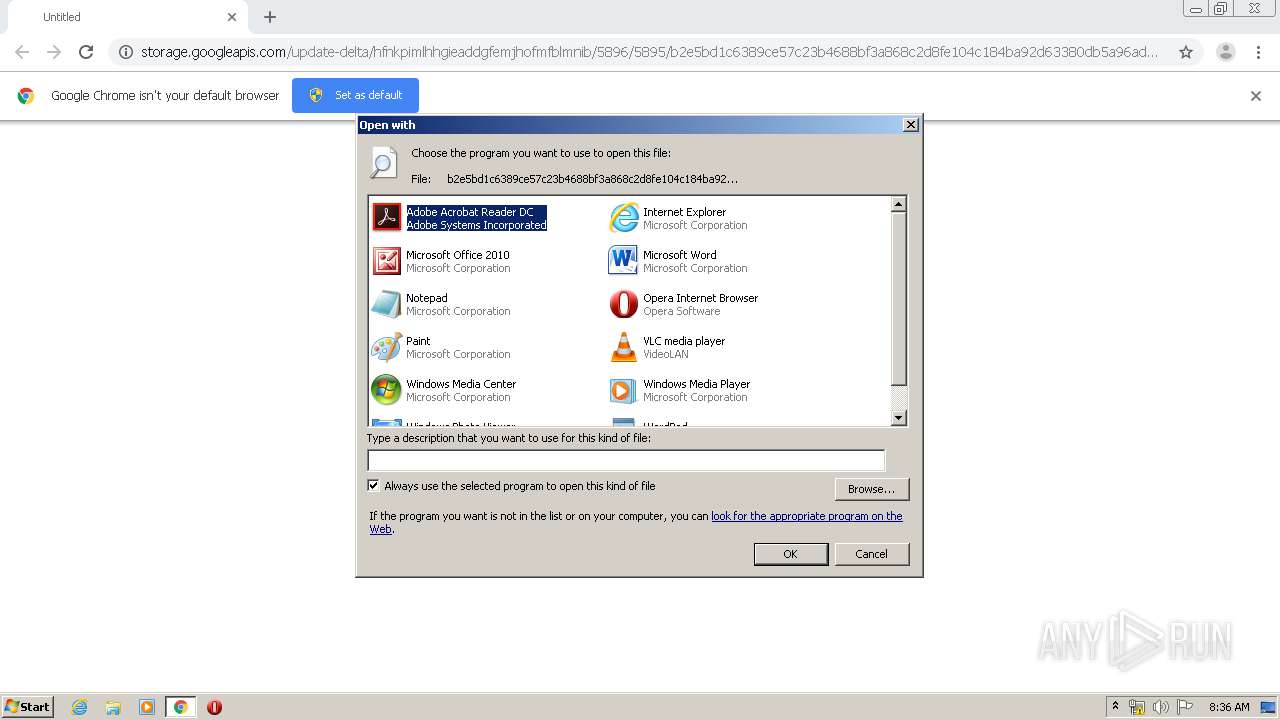Click the Chrome back arrow
The width and height of the screenshot is (1280, 720).
(22, 52)
